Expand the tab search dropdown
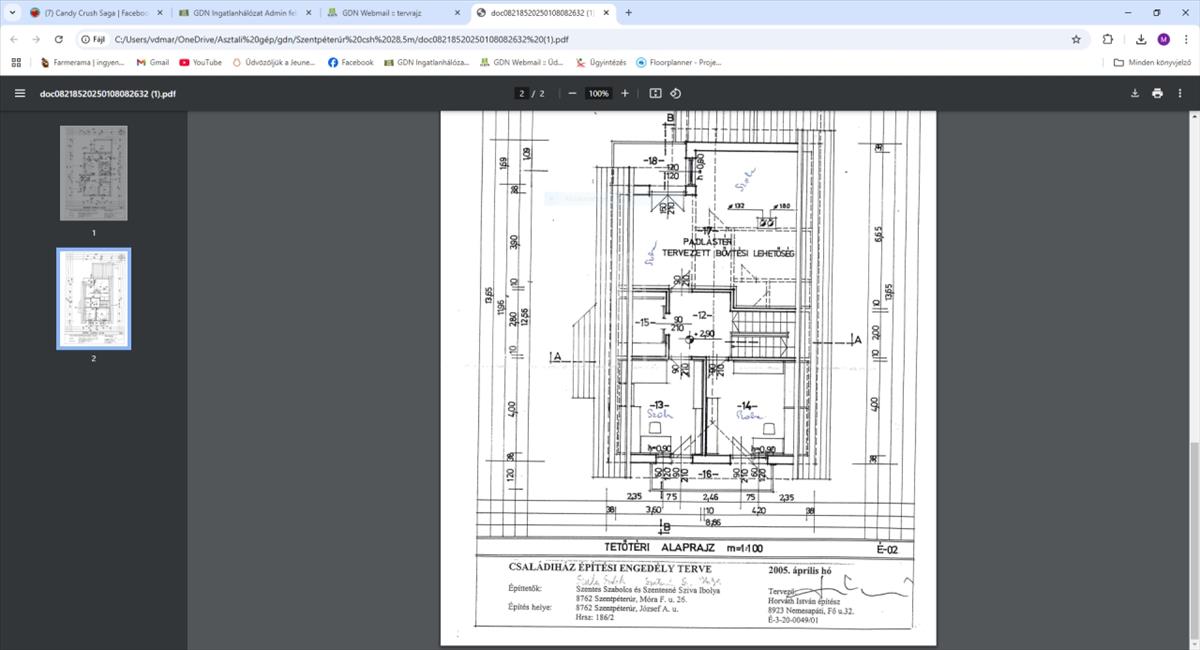 [x=11, y=13]
